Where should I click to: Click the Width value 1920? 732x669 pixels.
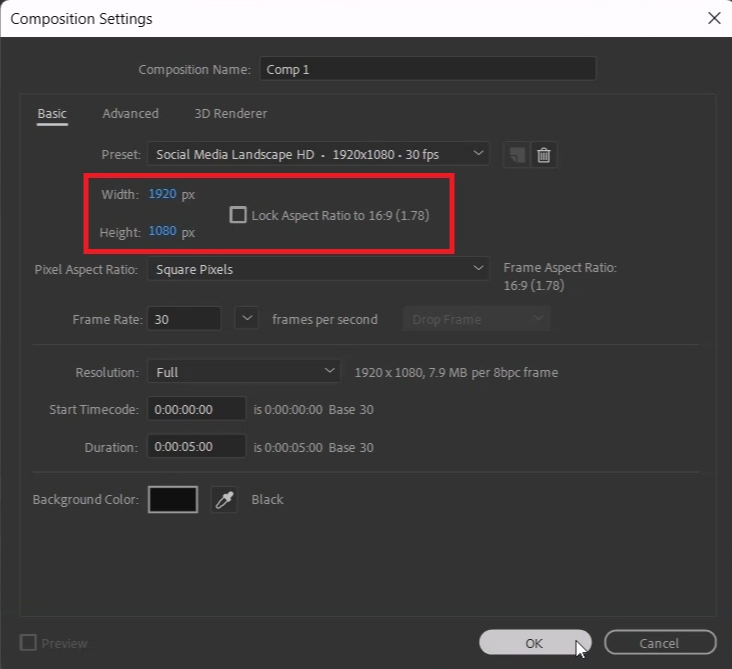(162, 193)
